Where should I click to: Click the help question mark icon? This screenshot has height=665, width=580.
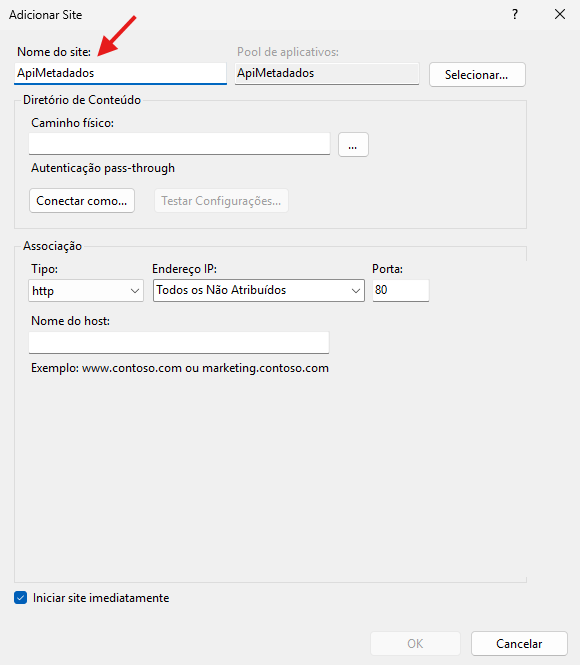click(x=515, y=14)
